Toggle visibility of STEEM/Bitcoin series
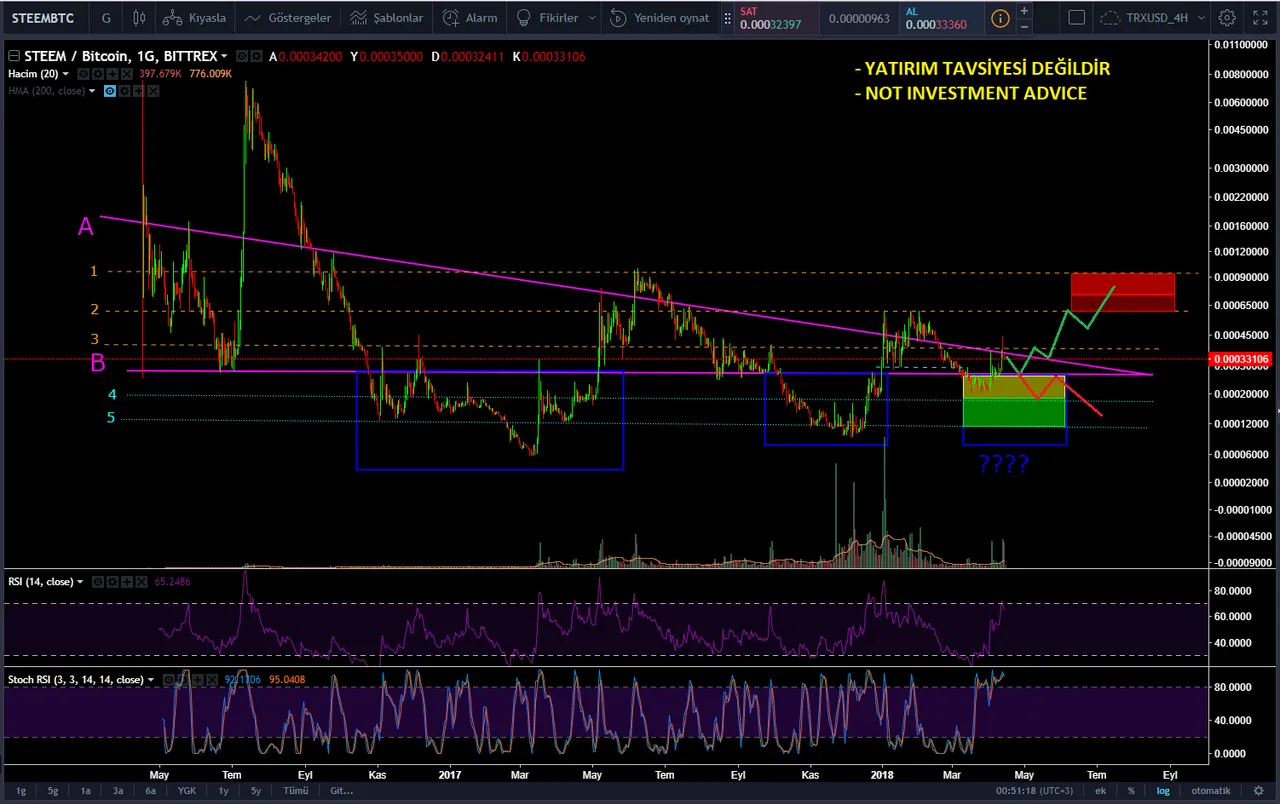The width and height of the screenshot is (1280, 804). pos(241,56)
